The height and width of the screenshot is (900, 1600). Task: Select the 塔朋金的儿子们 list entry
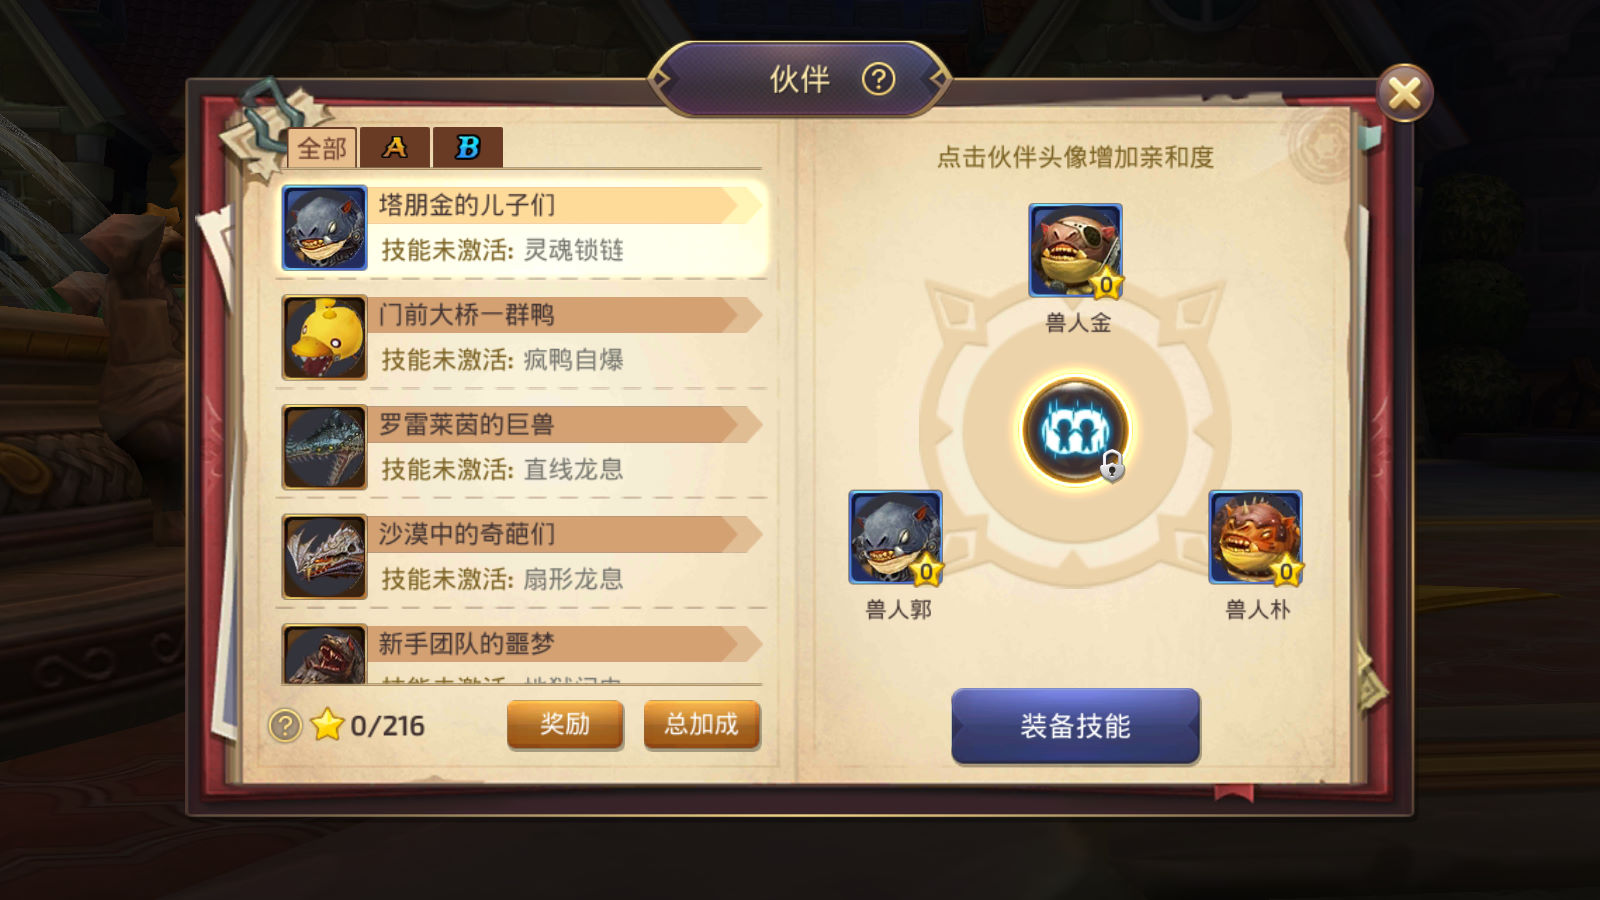[x=523, y=228]
